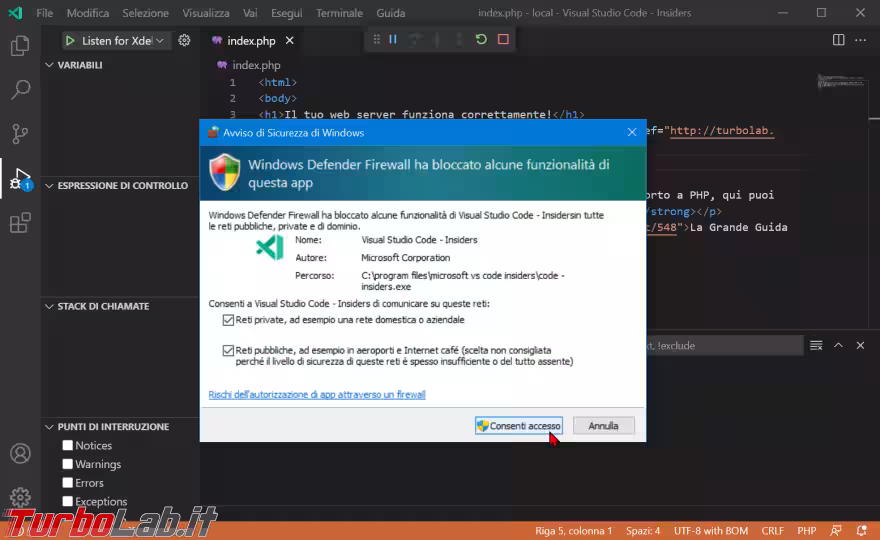Screen dimensions: 880x540
Task: Open the Accounts menu icon
Action: point(20,454)
